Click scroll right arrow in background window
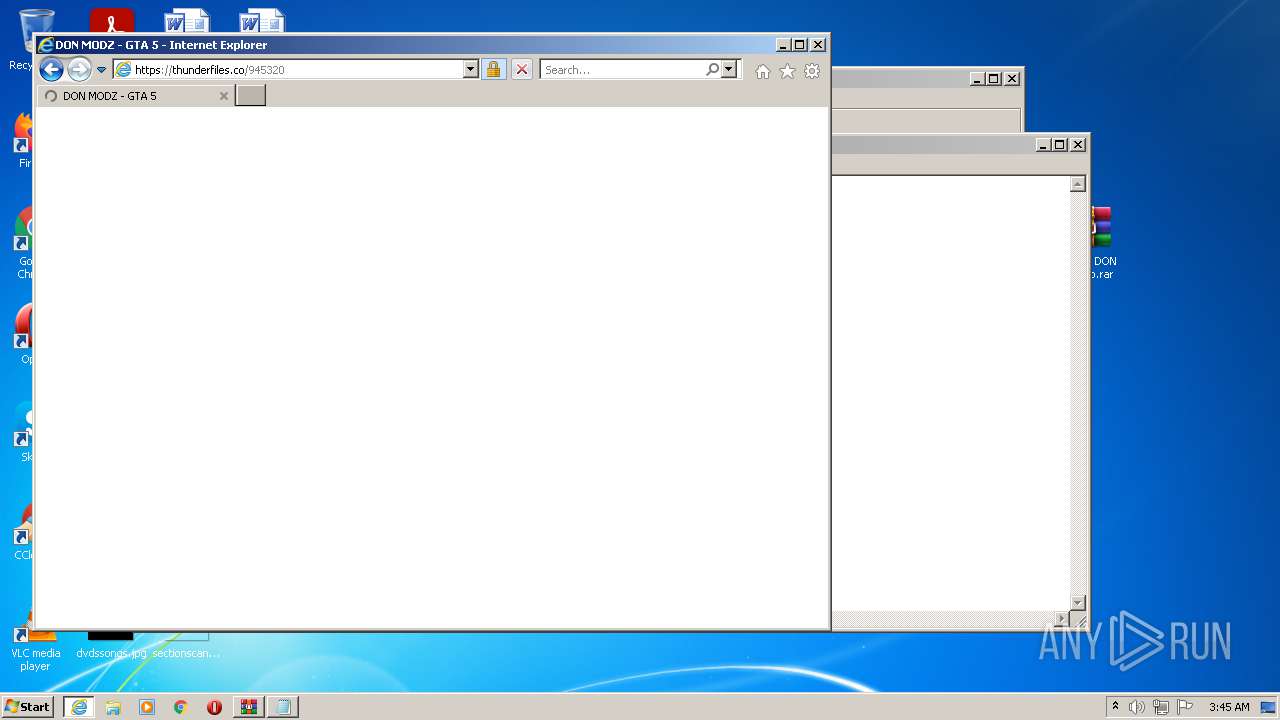This screenshot has height=720, width=1280. click(1061, 619)
